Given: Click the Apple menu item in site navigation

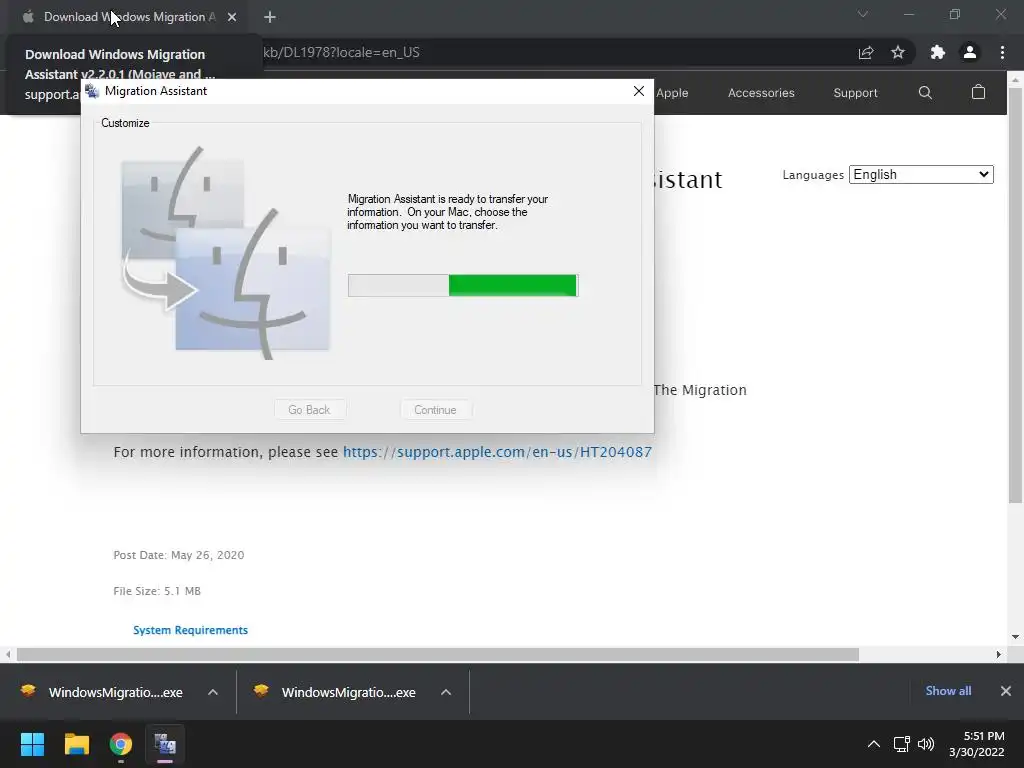Looking at the screenshot, I should click(x=672, y=93).
